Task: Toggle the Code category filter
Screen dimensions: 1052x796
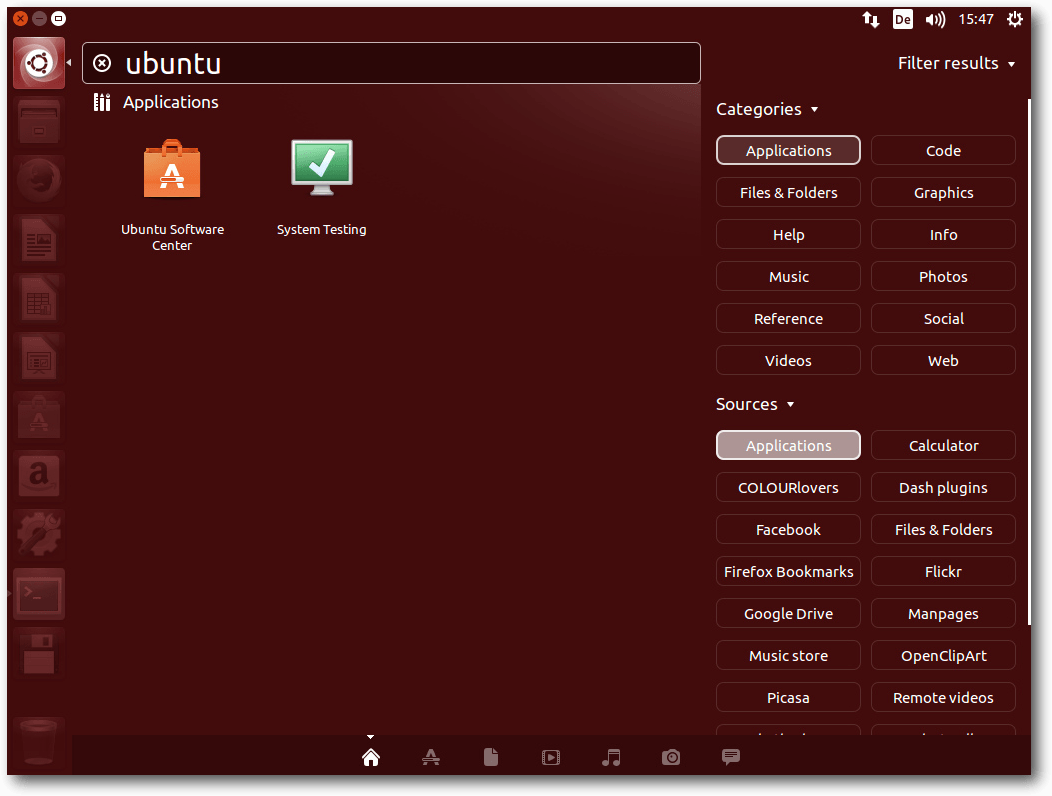Action: (x=943, y=150)
